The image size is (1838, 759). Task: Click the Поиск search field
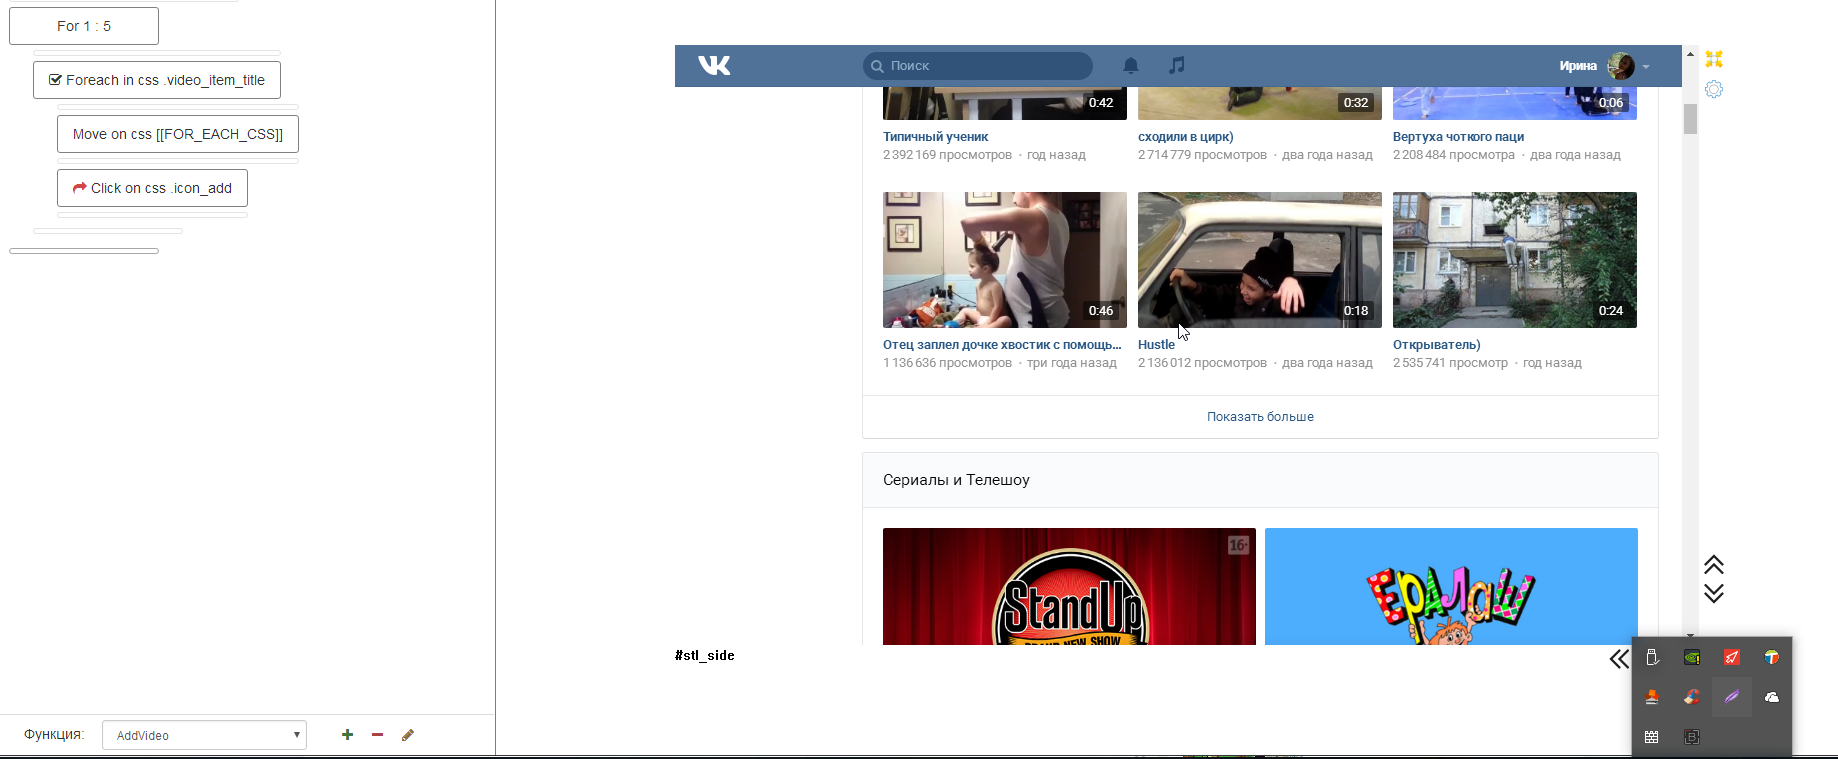[x=978, y=66]
